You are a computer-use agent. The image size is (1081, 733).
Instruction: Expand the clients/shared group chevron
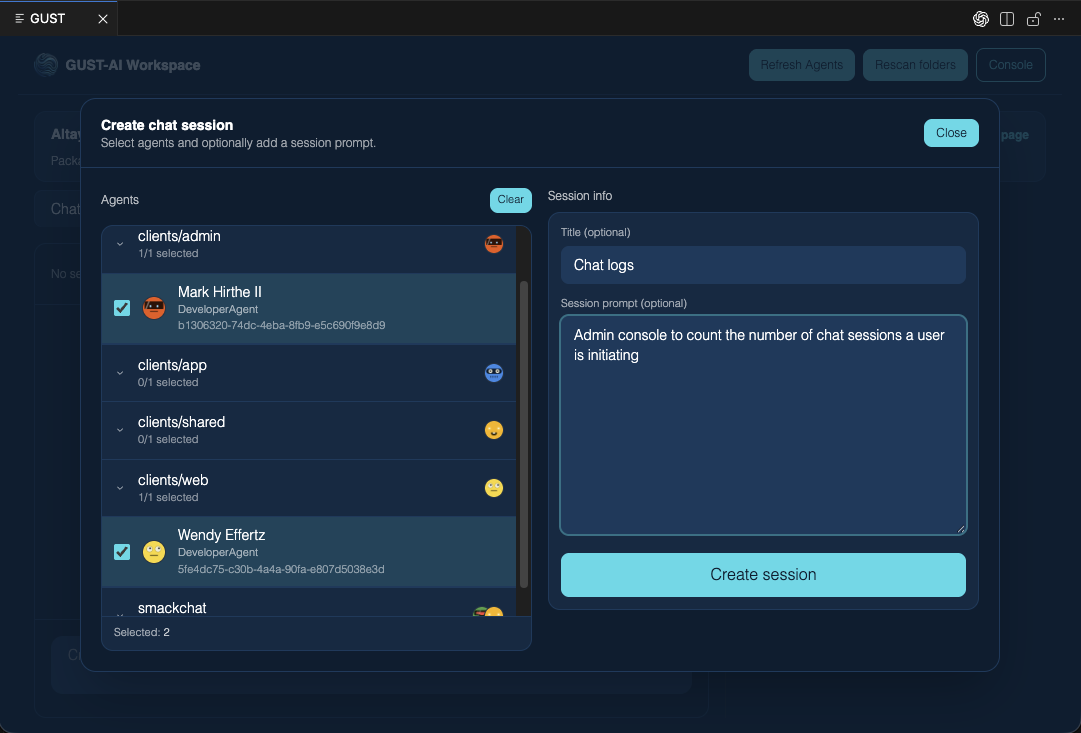[x=120, y=430]
